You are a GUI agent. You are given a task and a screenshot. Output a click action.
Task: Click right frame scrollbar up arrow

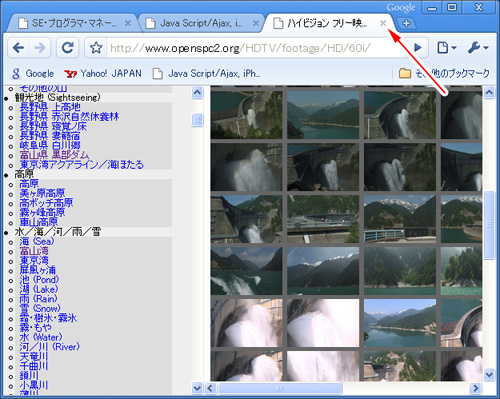click(x=489, y=92)
